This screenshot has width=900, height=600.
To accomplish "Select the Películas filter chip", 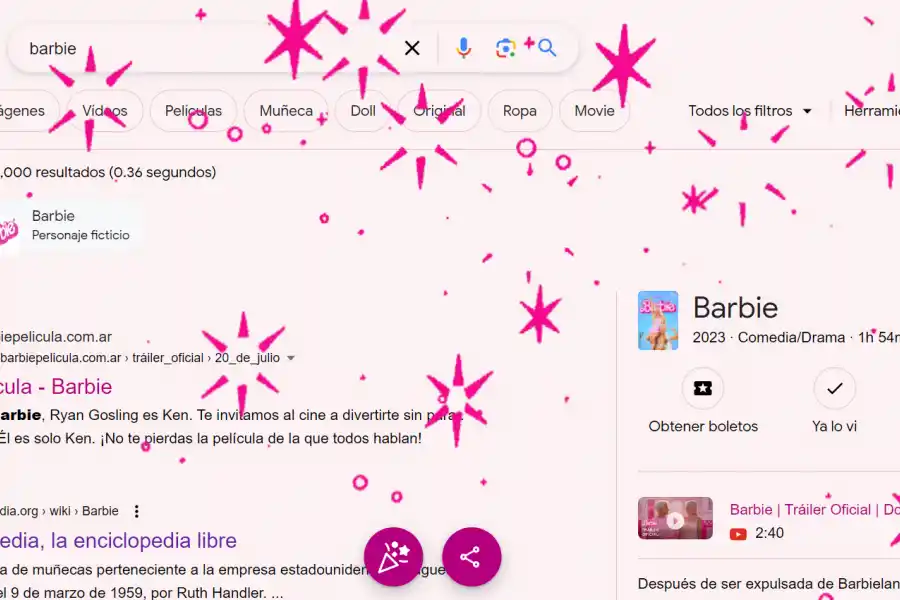I will pyautogui.click(x=193, y=111).
